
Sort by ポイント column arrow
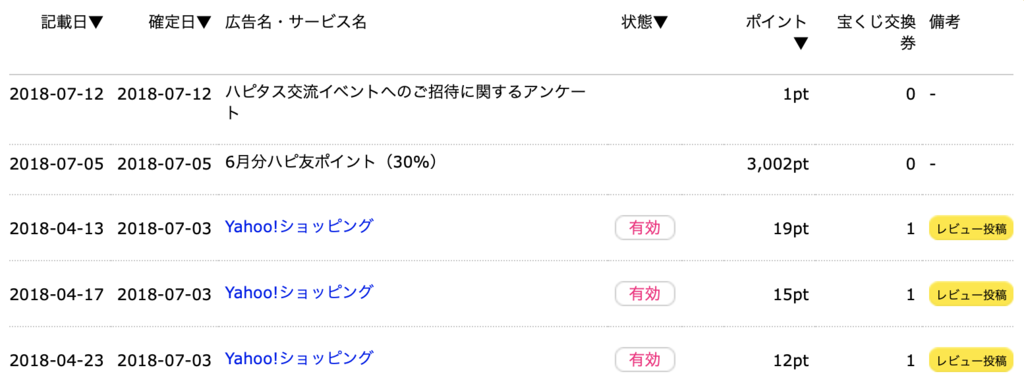point(801,44)
